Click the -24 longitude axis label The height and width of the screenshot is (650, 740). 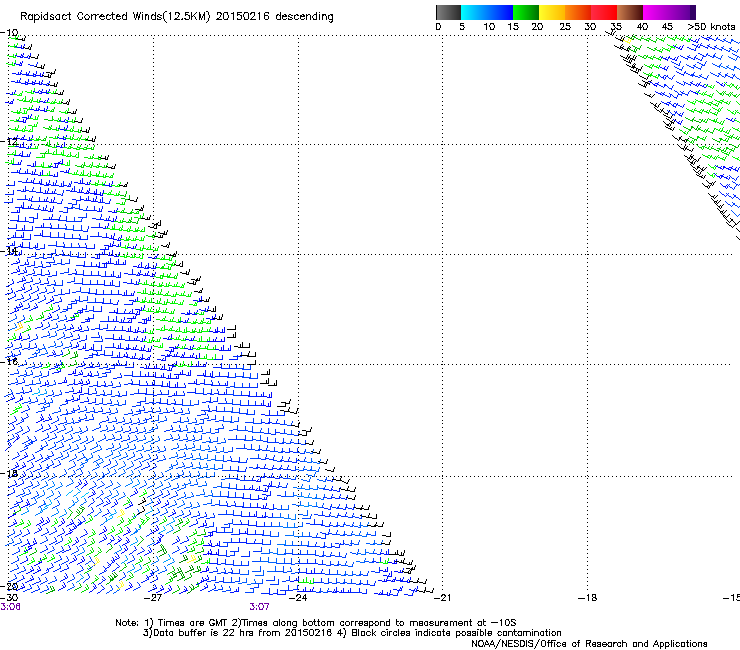point(298,598)
